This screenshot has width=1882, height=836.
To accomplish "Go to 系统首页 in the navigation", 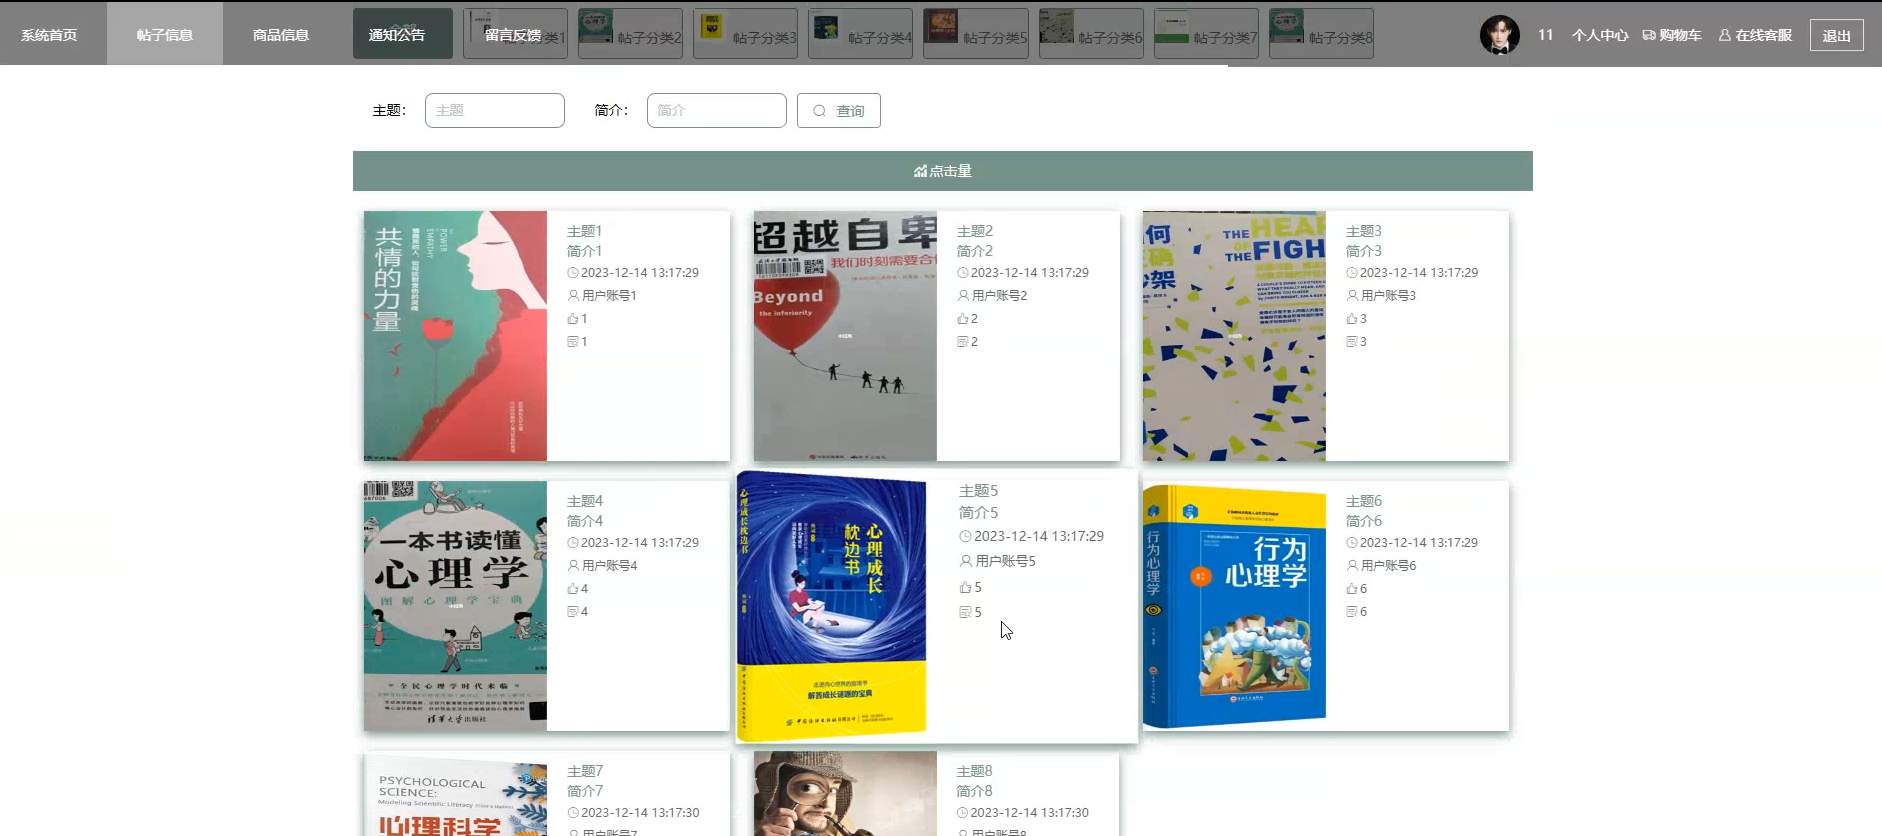I will pos(49,35).
